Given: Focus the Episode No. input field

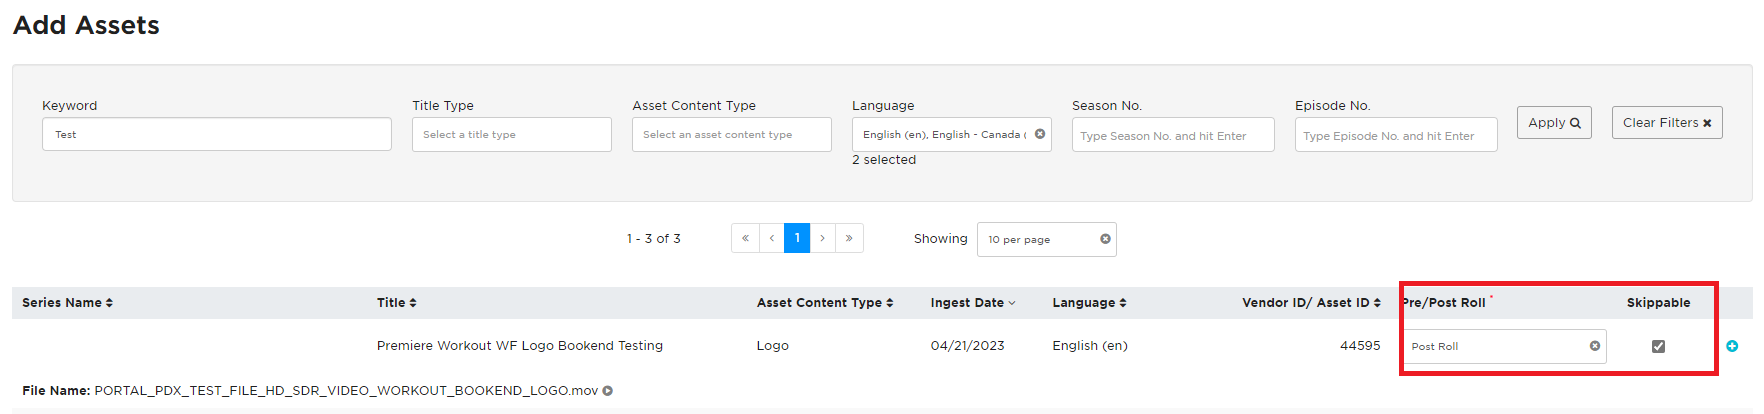Looking at the screenshot, I should click(x=1396, y=135).
